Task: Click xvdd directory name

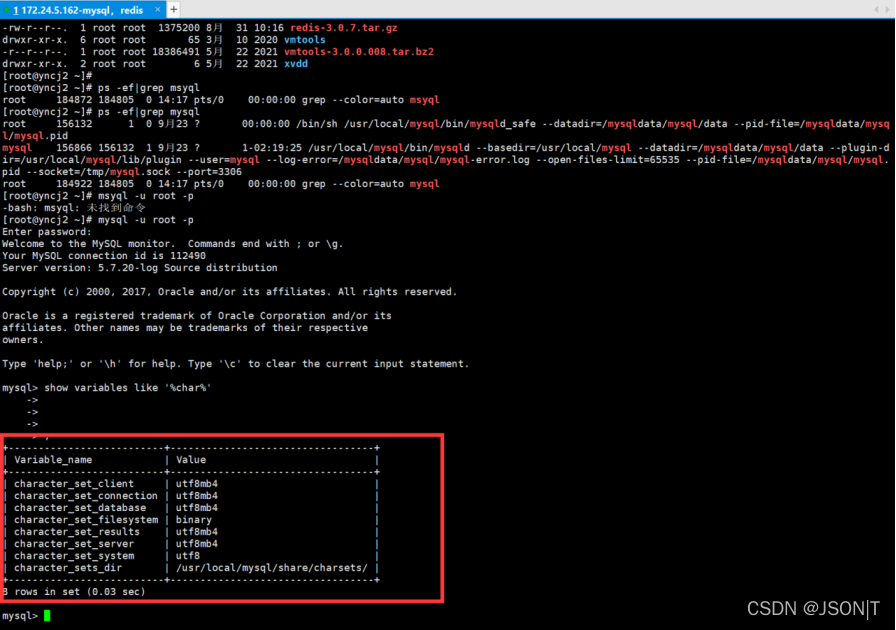Action: (x=296, y=63)
